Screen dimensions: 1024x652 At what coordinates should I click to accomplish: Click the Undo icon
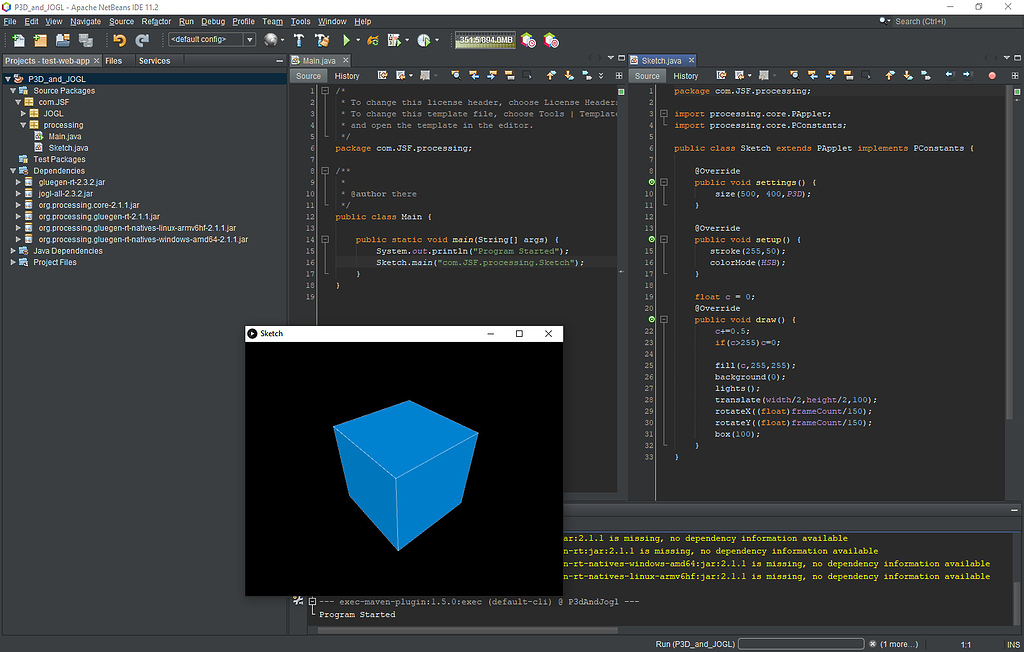(119, 40)
